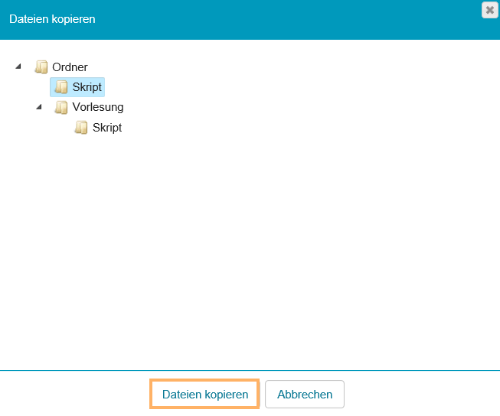Cancel with the Abbrechen button
Viewport: 500px width, 416px height.
point(305,394)
